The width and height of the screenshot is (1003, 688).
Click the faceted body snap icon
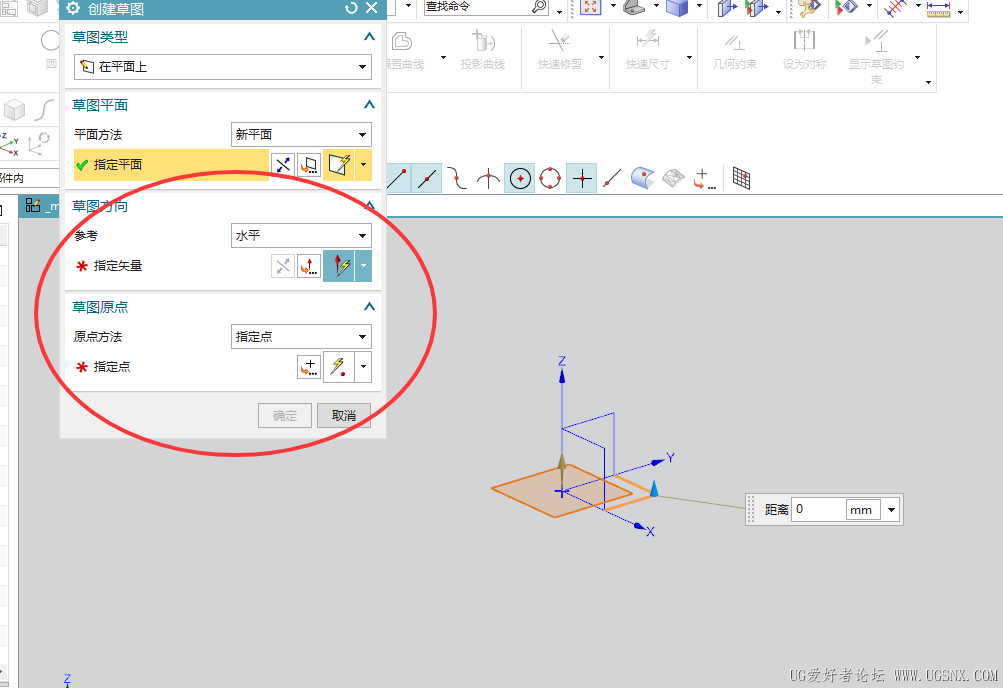click(673, 178)
